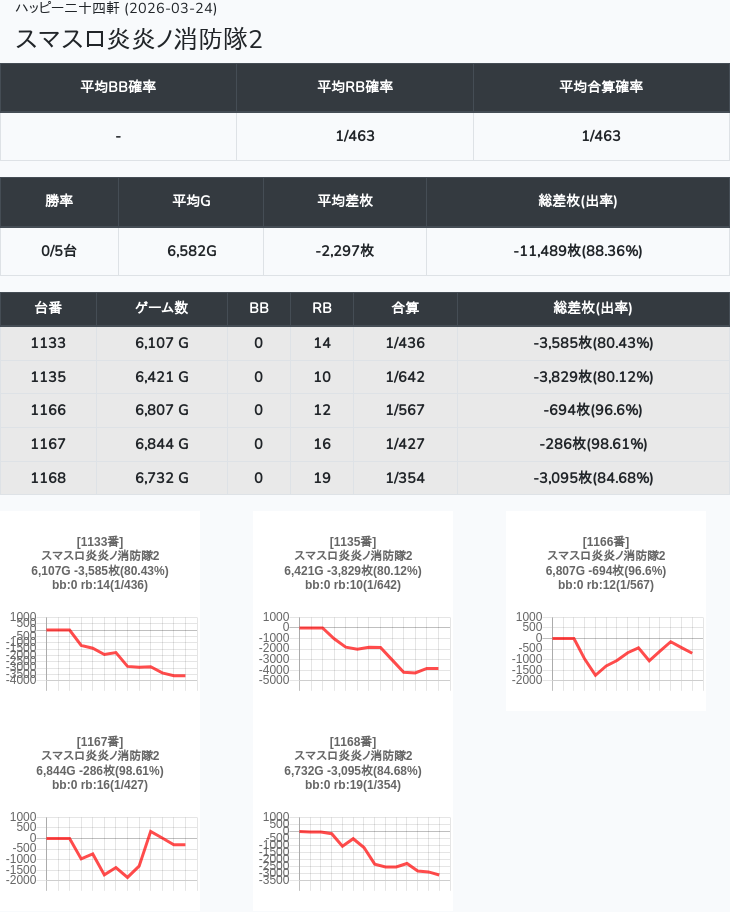The width and height of the screenshot is (730, 912).
Task: Click the 勝率 value 0/5台
Action: click(59, 251)
